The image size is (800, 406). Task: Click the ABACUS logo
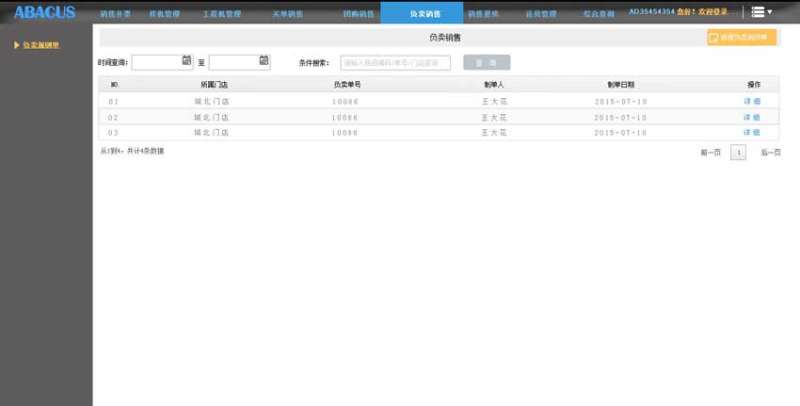[x=44, y=13]
